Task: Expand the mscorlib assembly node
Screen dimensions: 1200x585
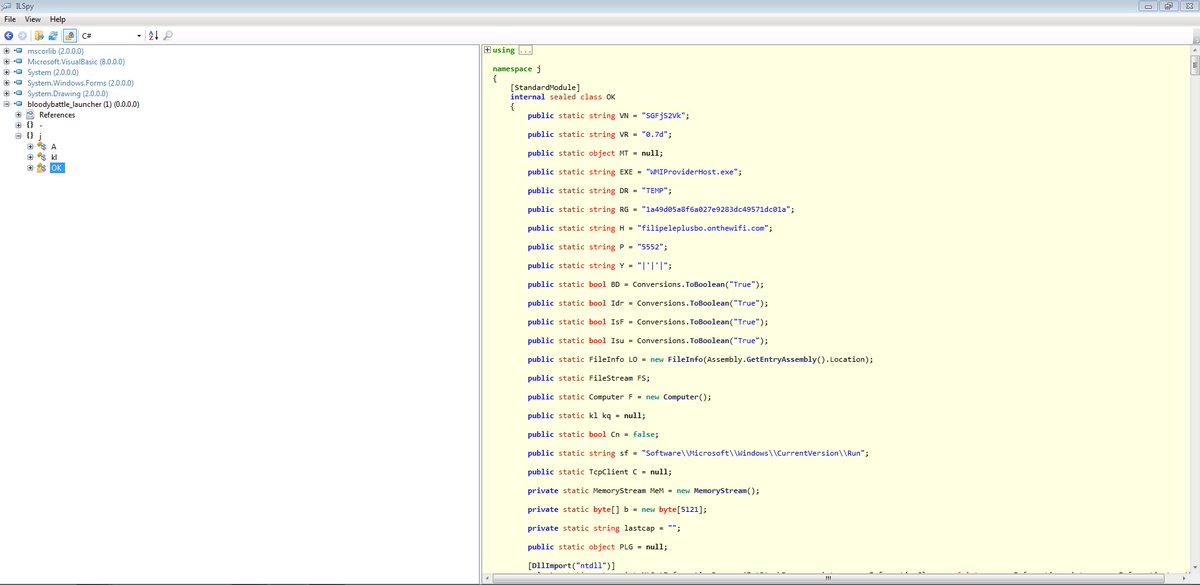Action: pyautogui.click(x=7, y=51)
